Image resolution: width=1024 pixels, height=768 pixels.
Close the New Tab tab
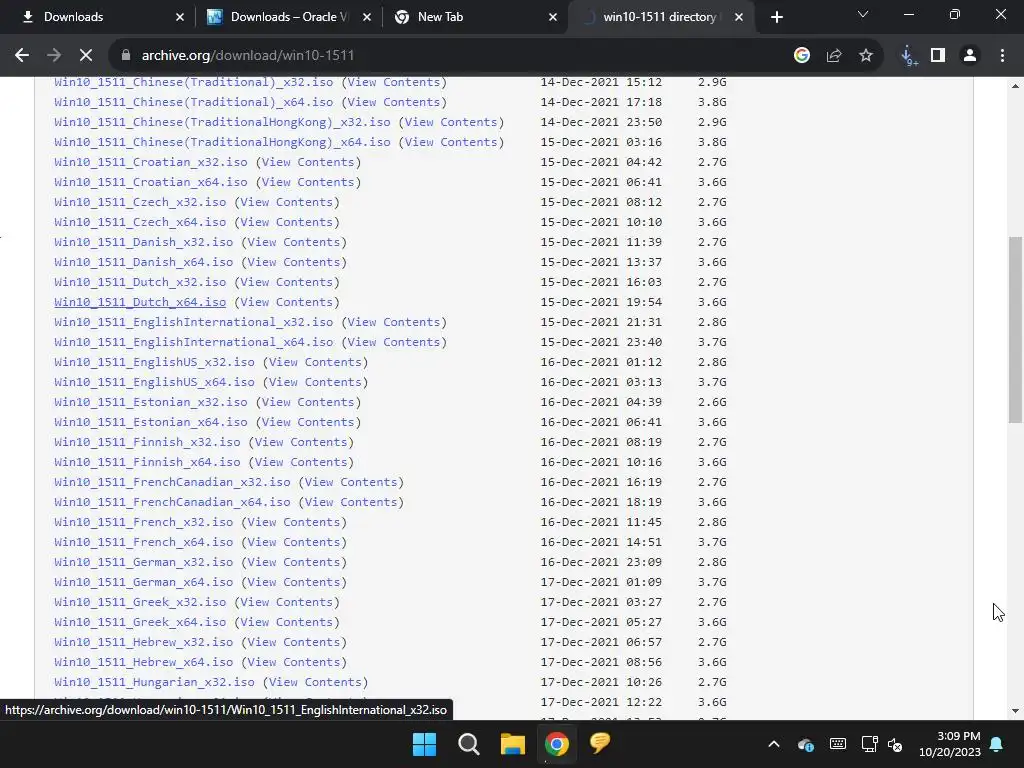point(553,17)
